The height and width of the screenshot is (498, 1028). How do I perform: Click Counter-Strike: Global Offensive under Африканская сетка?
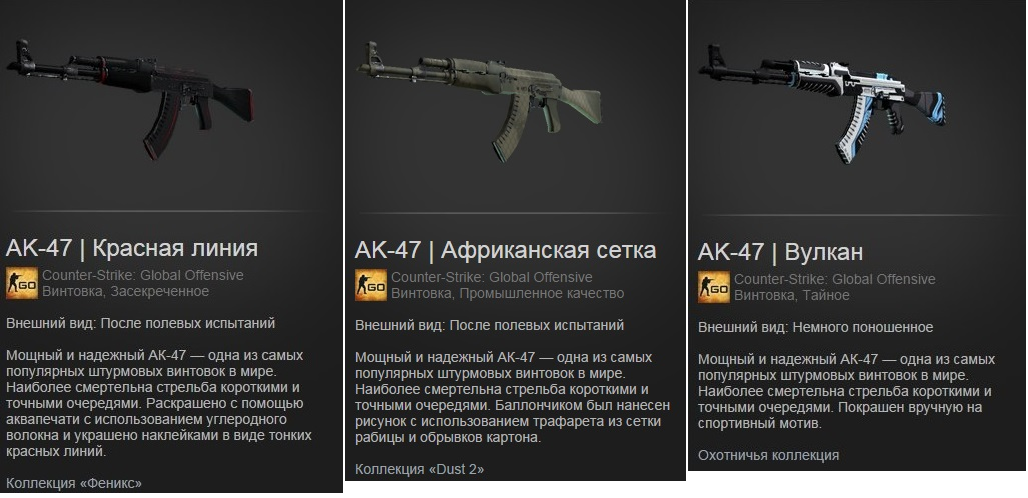[492, 277]
